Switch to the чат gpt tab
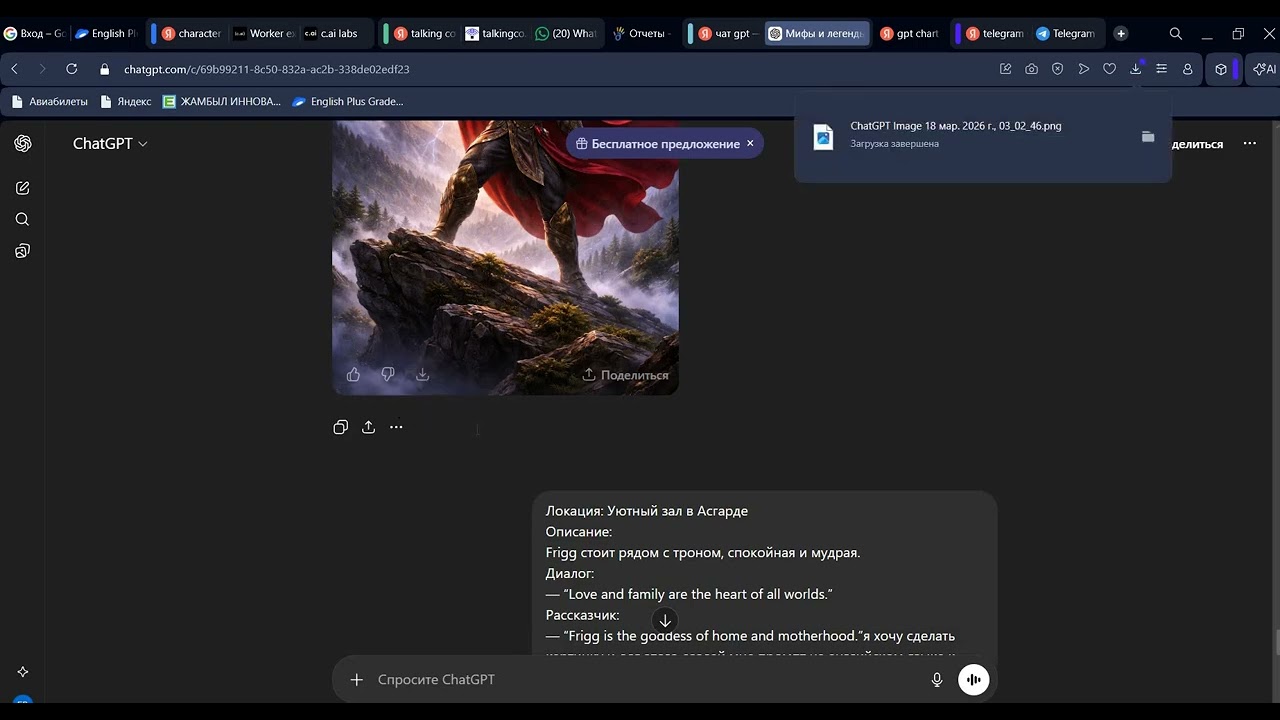Screen dimensions: 1280x720 pos(727,33)
